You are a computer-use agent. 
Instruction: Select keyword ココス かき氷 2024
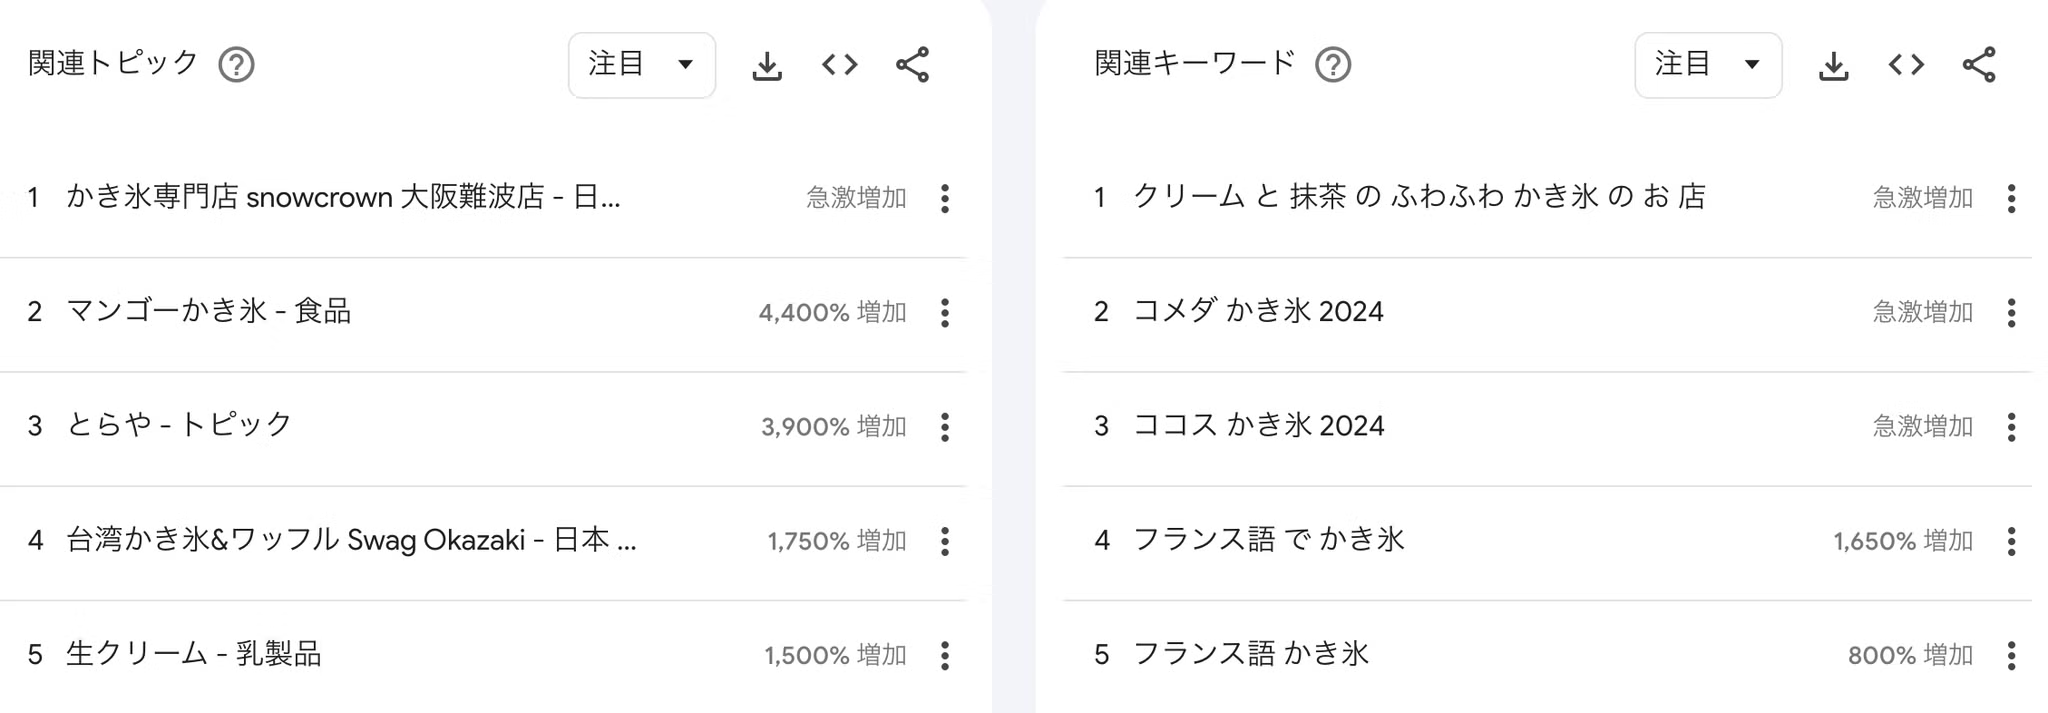click(x=1259, y=426)
